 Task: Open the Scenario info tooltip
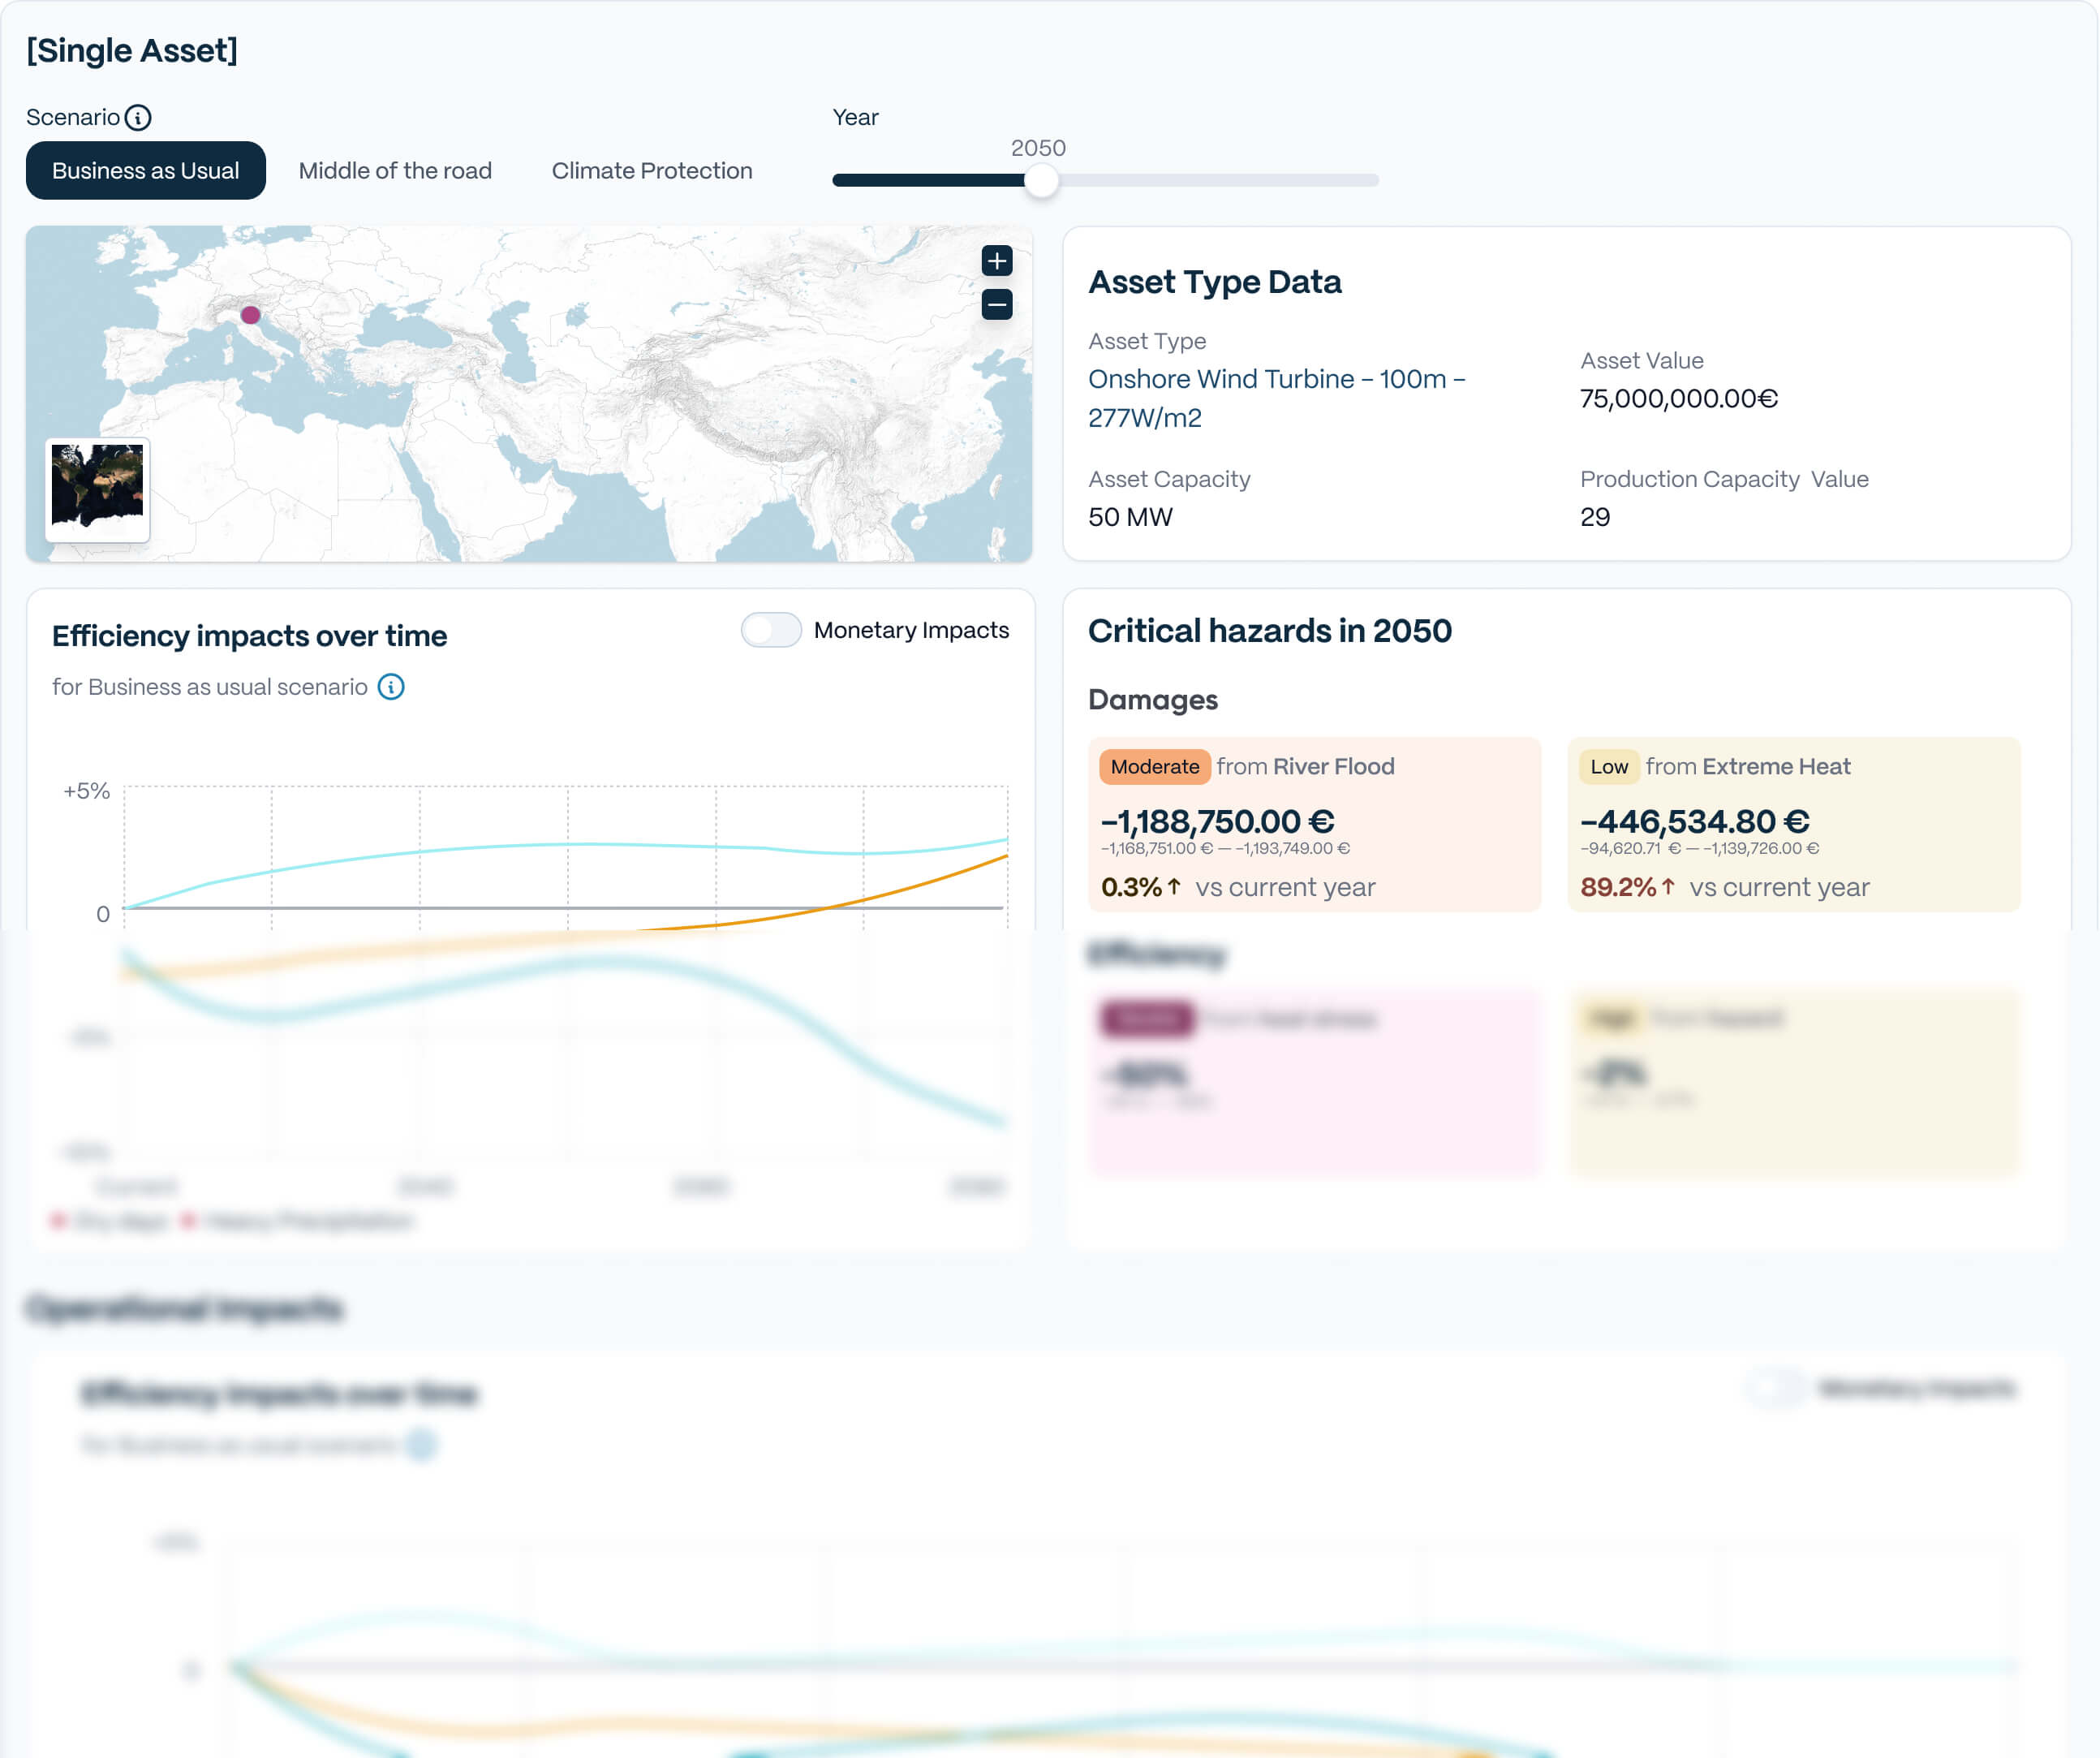(x=138, y=117)
